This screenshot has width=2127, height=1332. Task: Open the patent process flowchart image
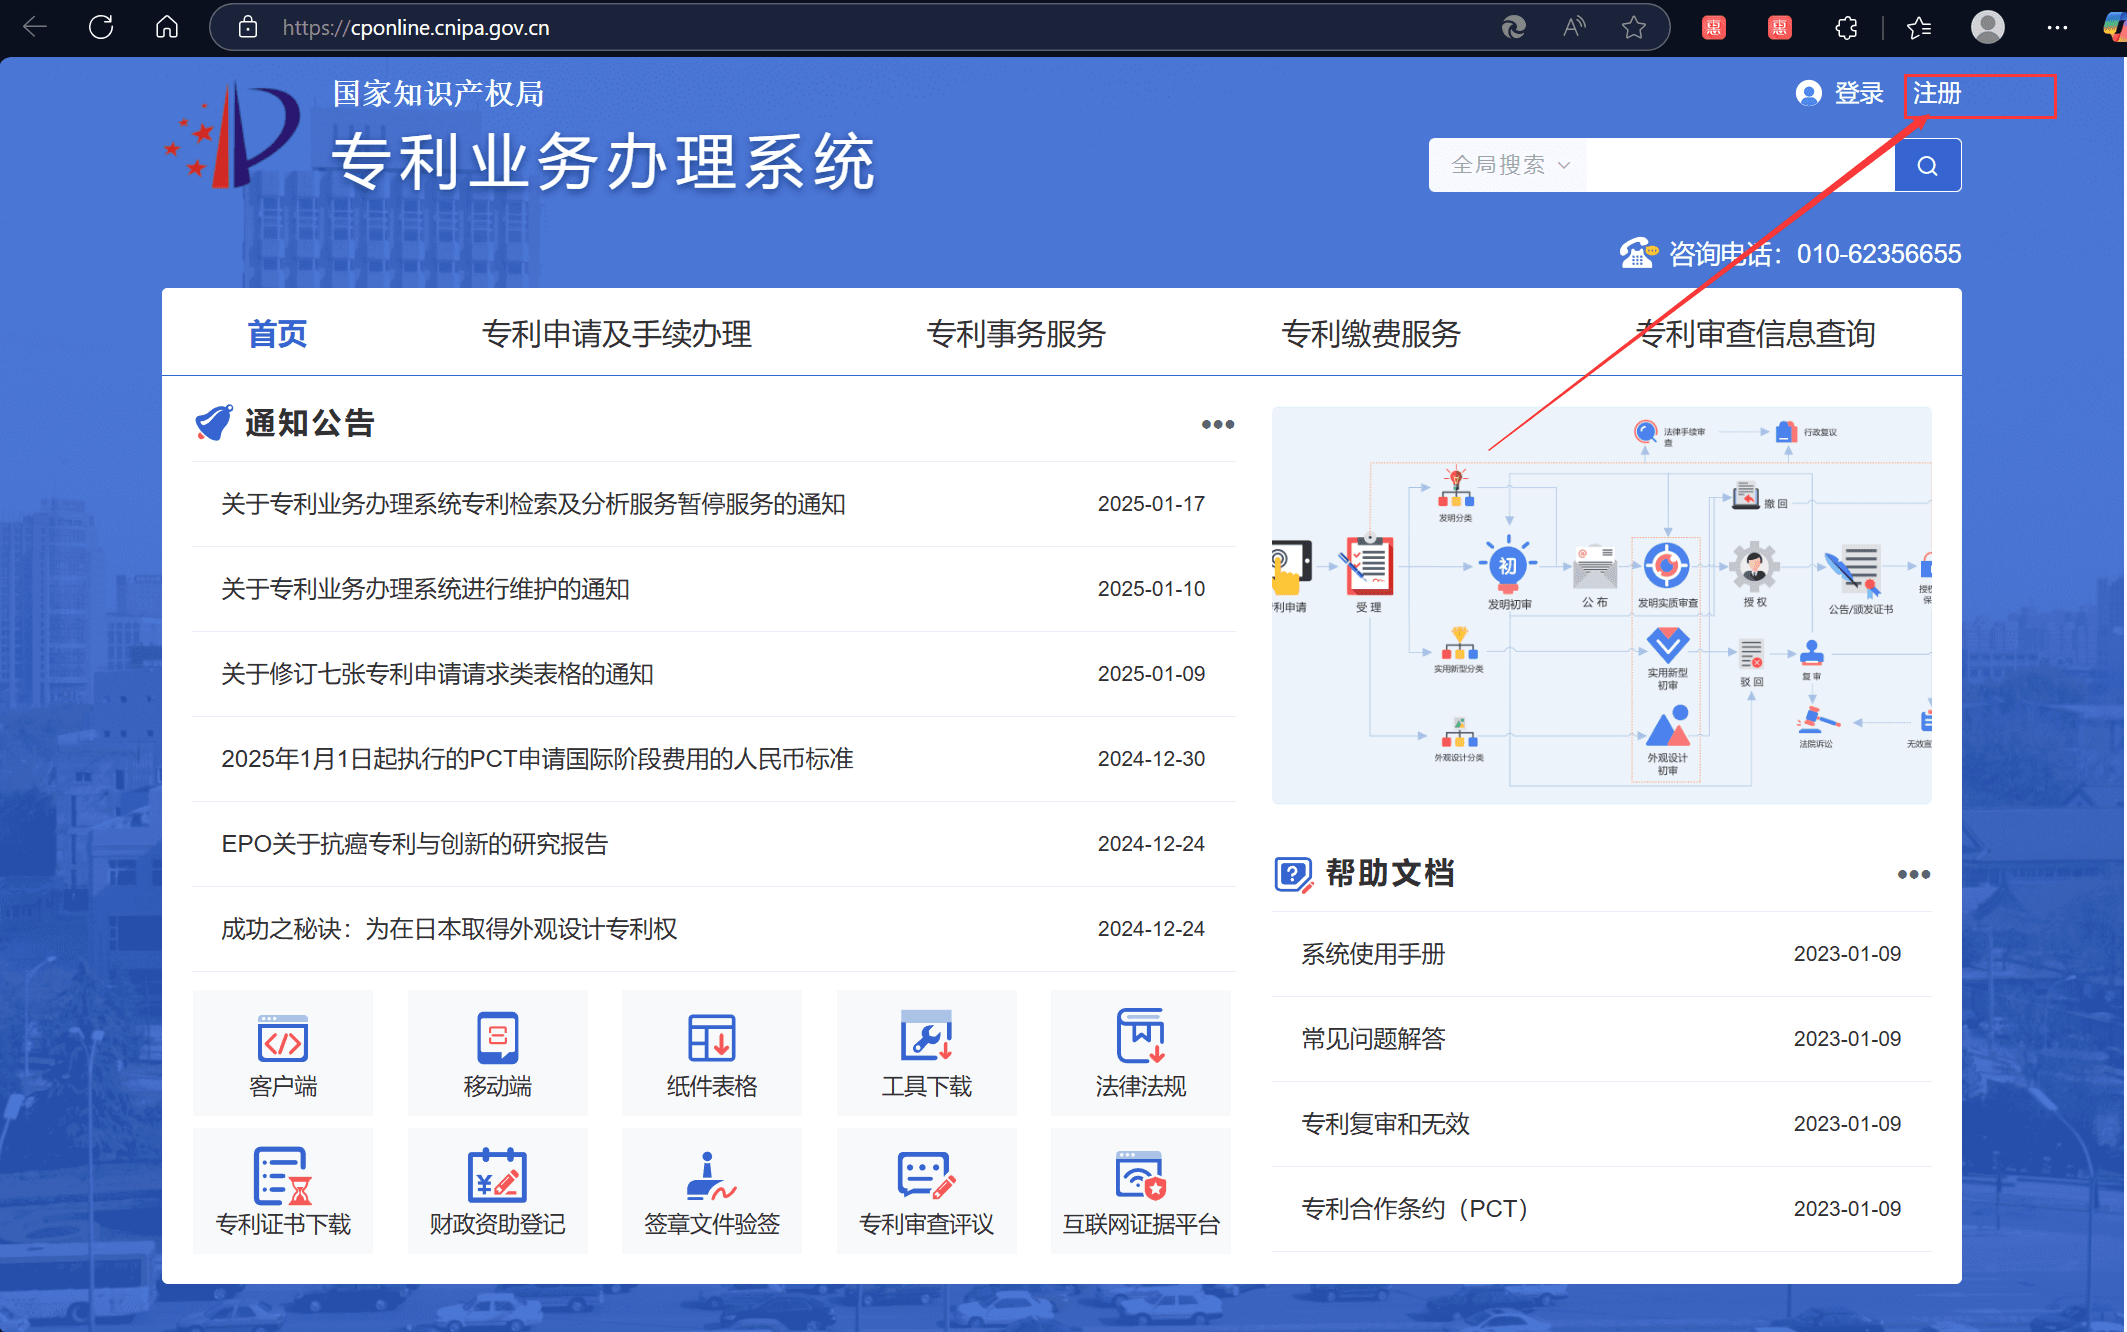pos(1601,605)
